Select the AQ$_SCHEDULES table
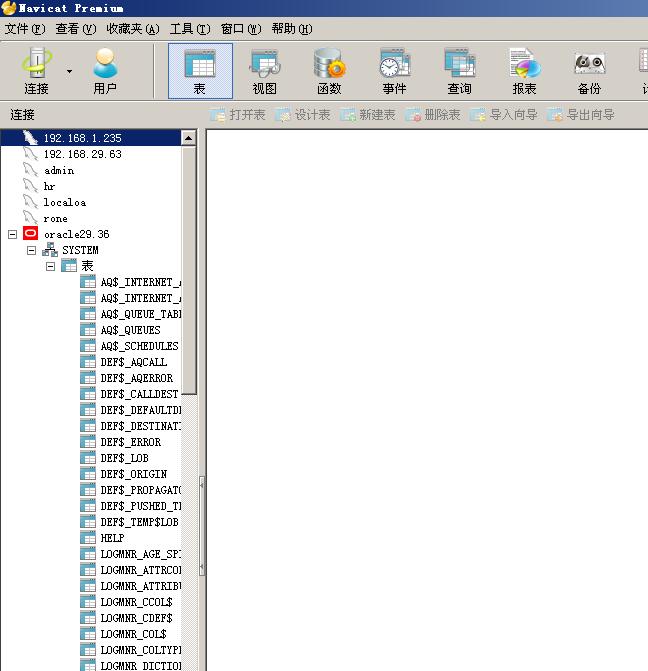648x671 pixels. (140, 346)
